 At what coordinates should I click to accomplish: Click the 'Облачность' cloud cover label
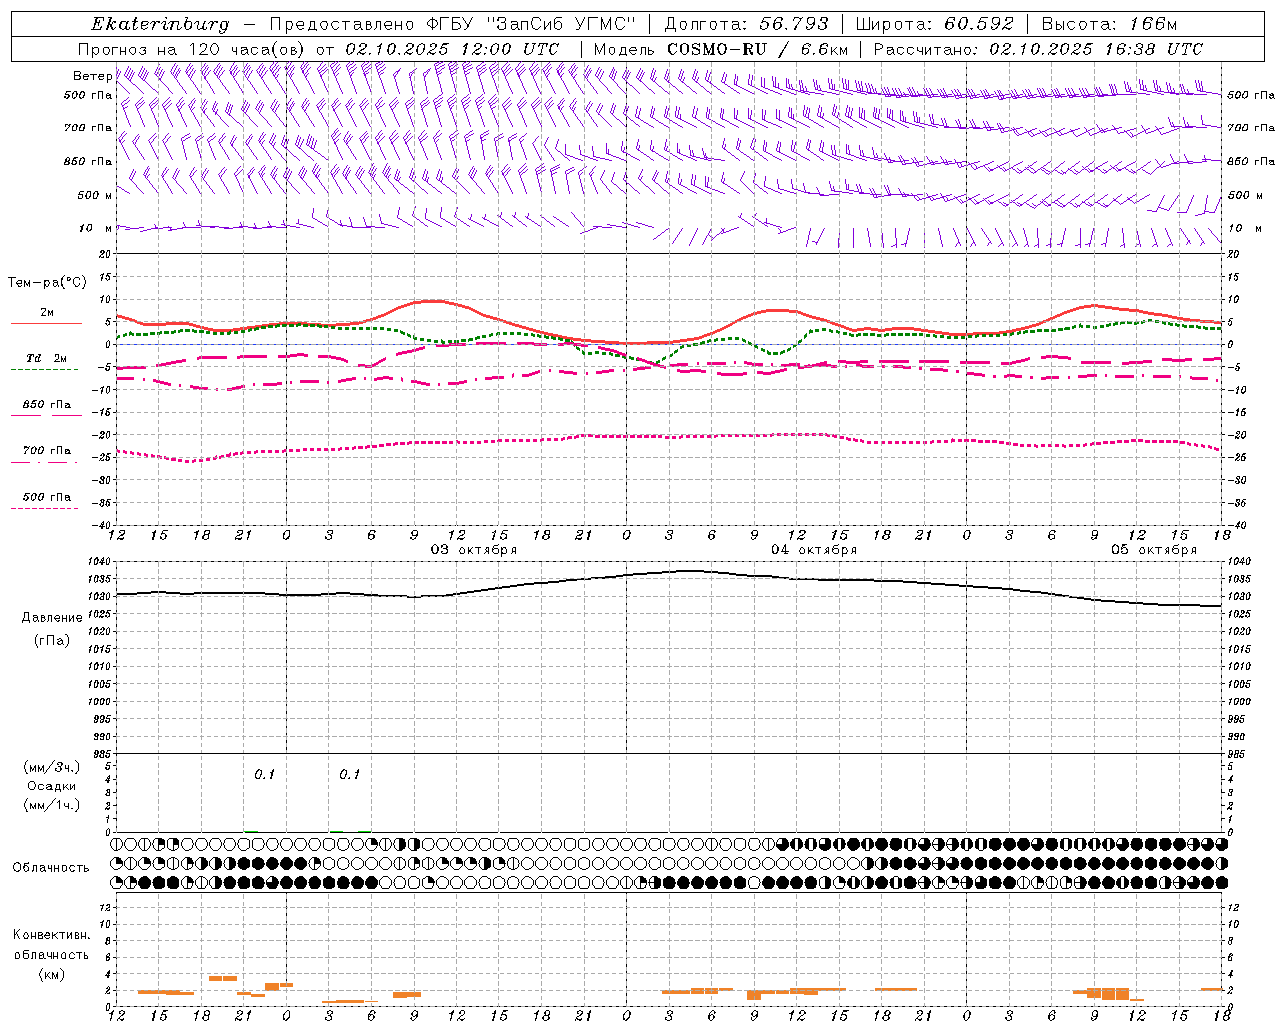tap(51, 868)
